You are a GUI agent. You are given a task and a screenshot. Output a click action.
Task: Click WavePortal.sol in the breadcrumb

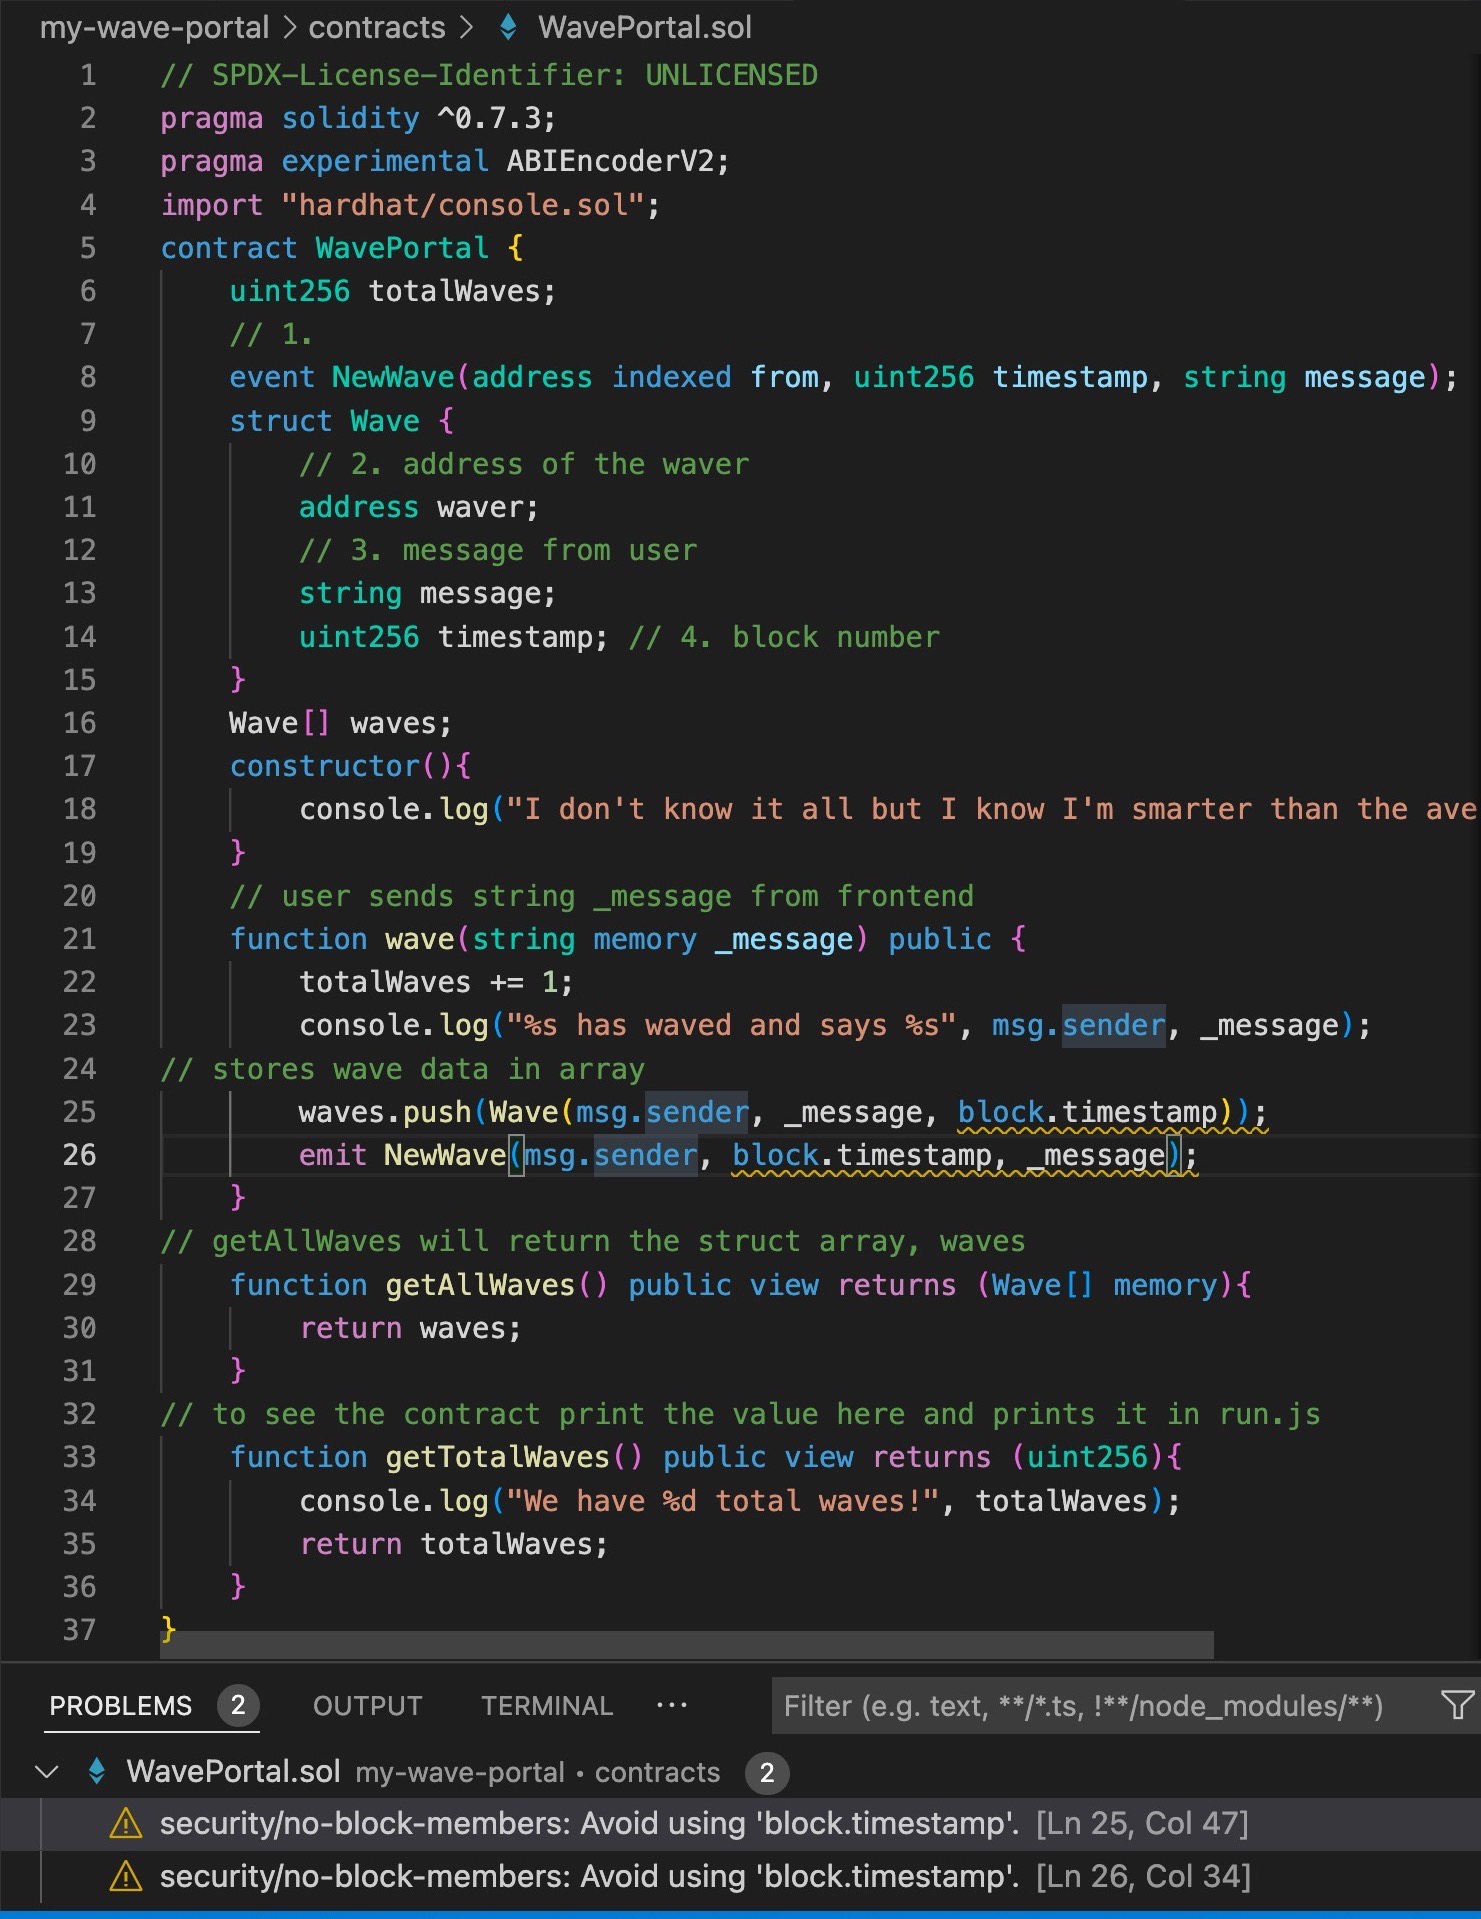pos(644,28)
